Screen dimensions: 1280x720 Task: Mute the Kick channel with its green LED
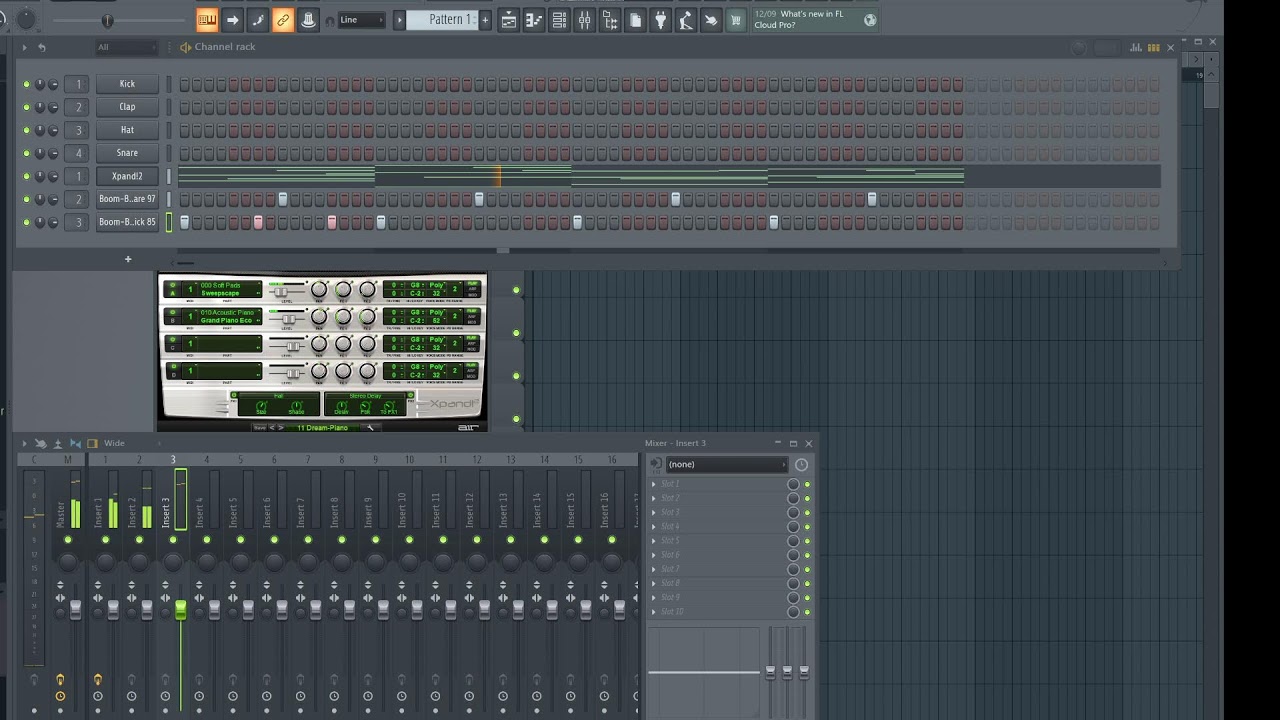coord(26,84)
